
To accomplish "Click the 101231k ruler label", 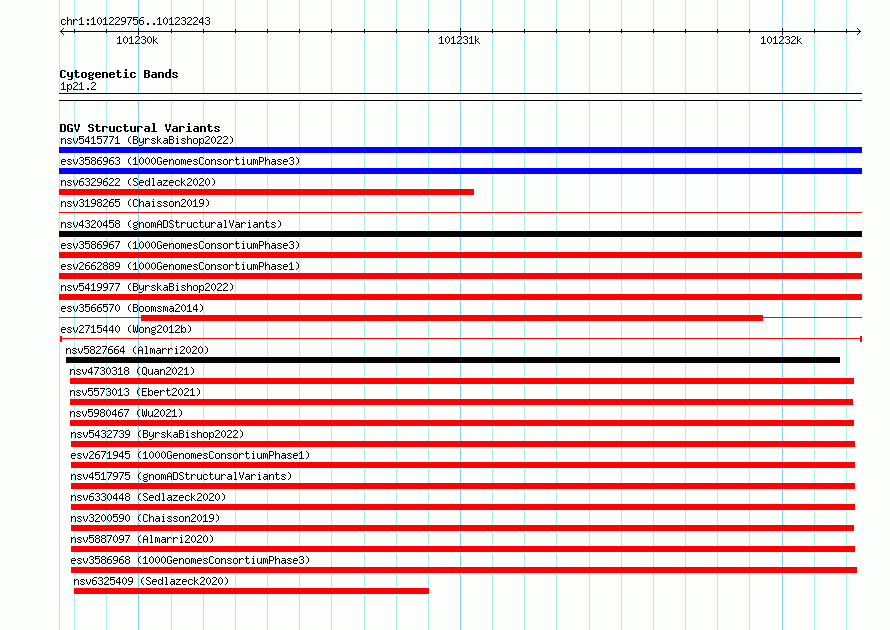I will click(x=459, y=40).
